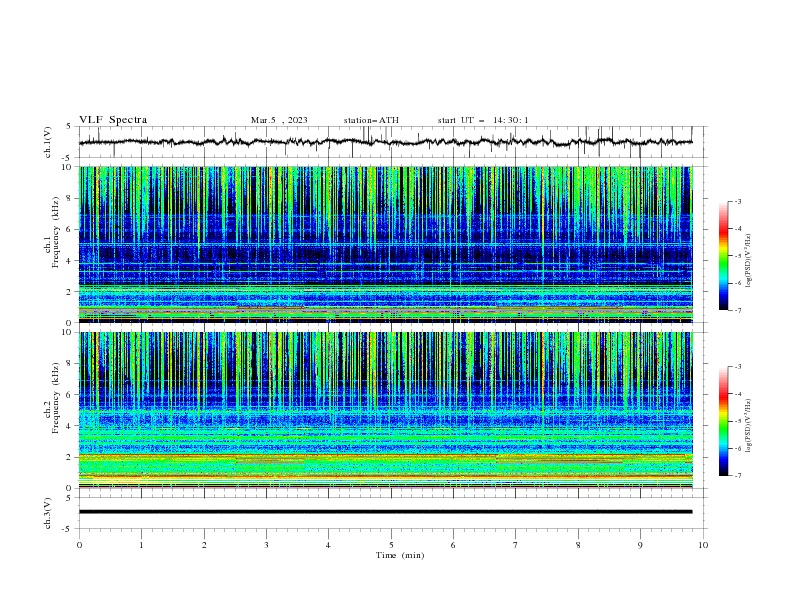The height and width of the screenshot is (612, 792).
Task: Click the ch.1 spectrogram color scale bar
Action: pyautogui.click(x=723, y=256)
